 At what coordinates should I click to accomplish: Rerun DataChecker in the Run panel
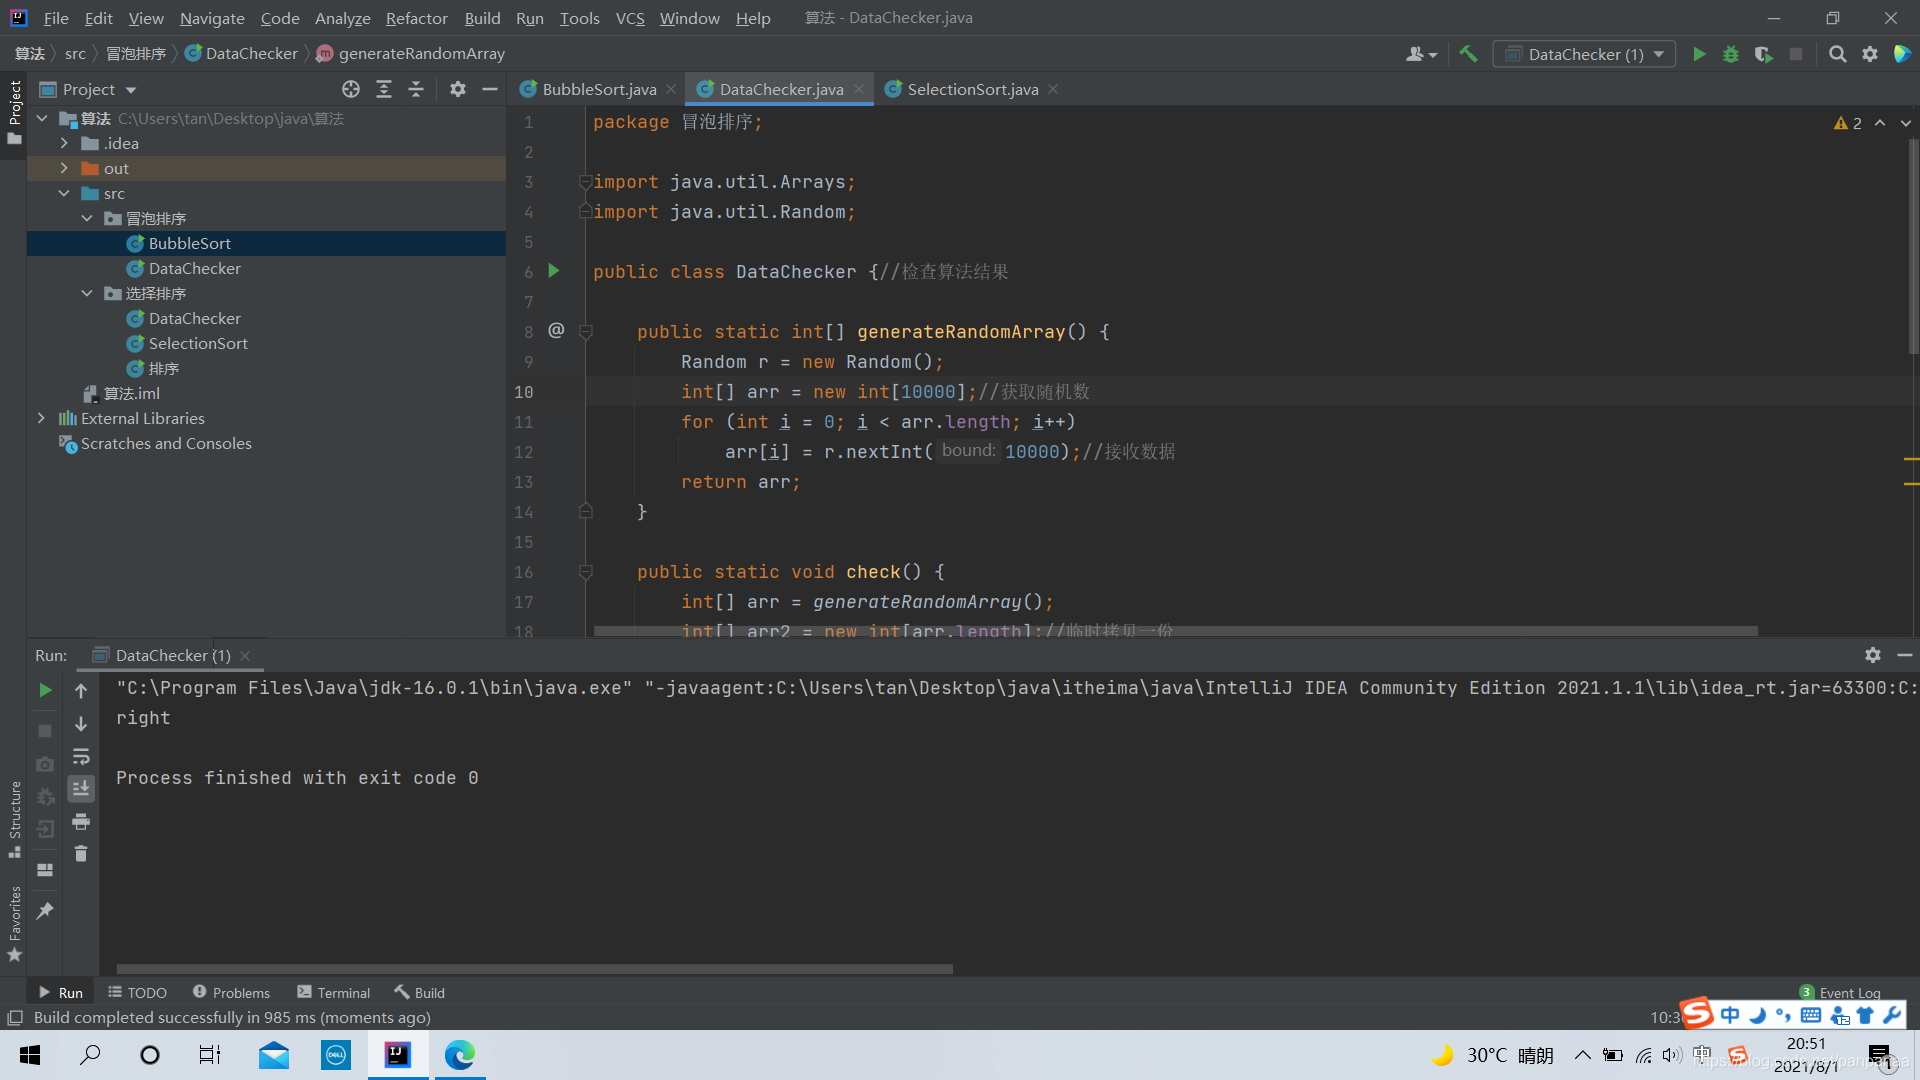45,690
